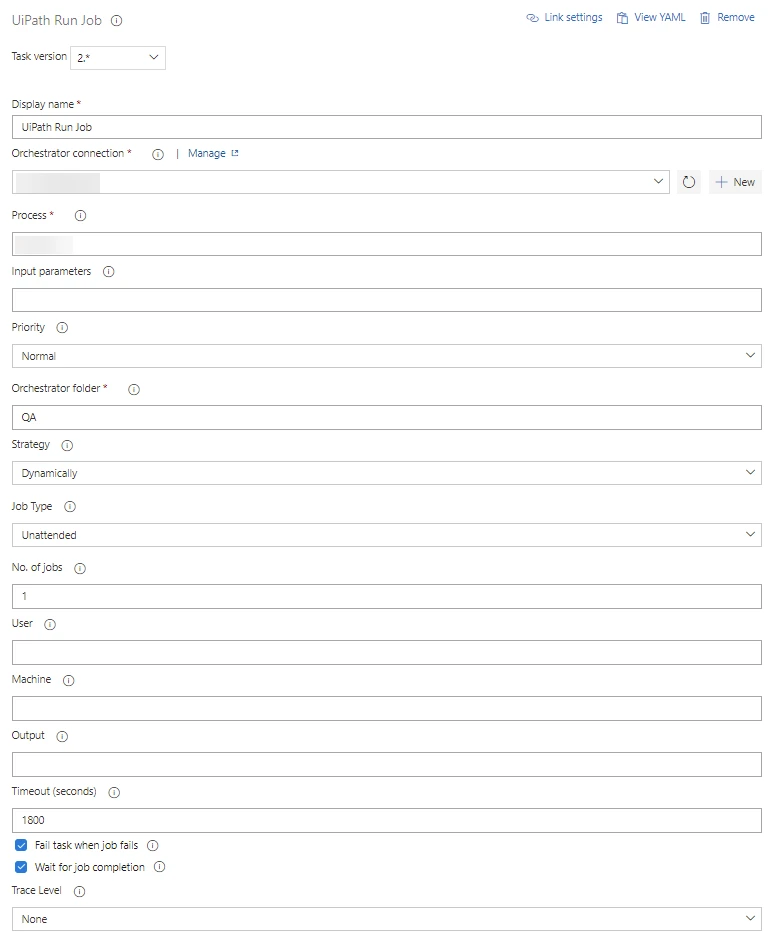
Task: Open the Job Type dropdown
Action: coord(387,535)
